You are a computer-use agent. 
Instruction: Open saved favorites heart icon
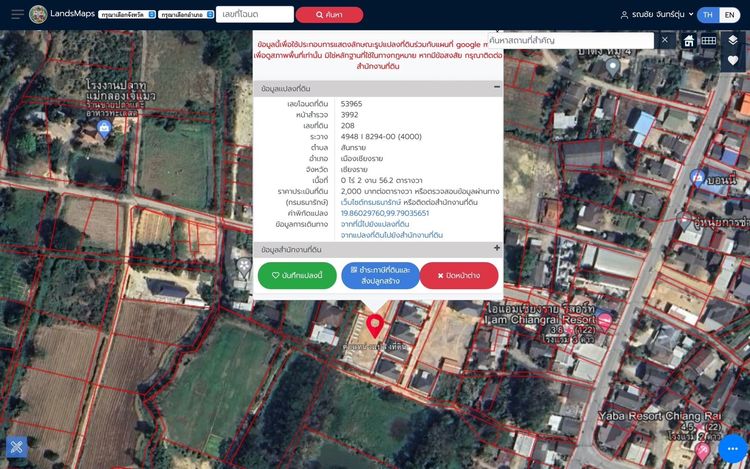pyautogui.click(x=733, y=61)
